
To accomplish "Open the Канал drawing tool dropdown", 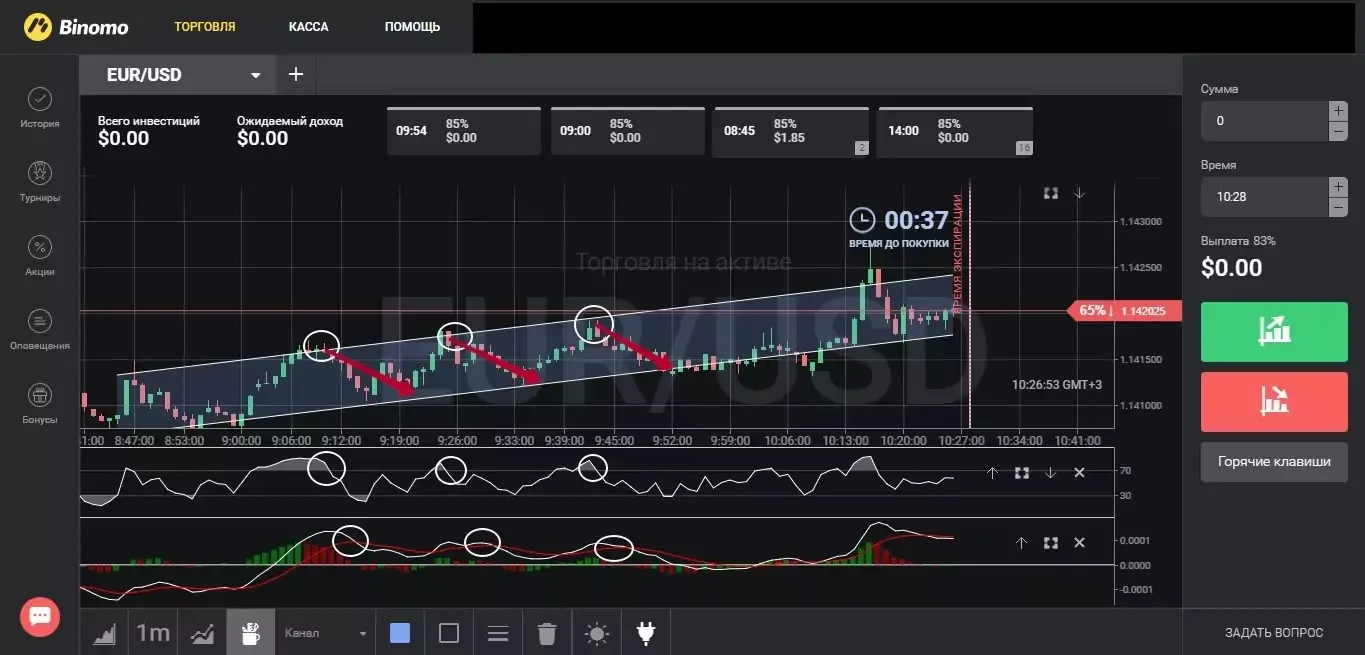I will (325, 633).
